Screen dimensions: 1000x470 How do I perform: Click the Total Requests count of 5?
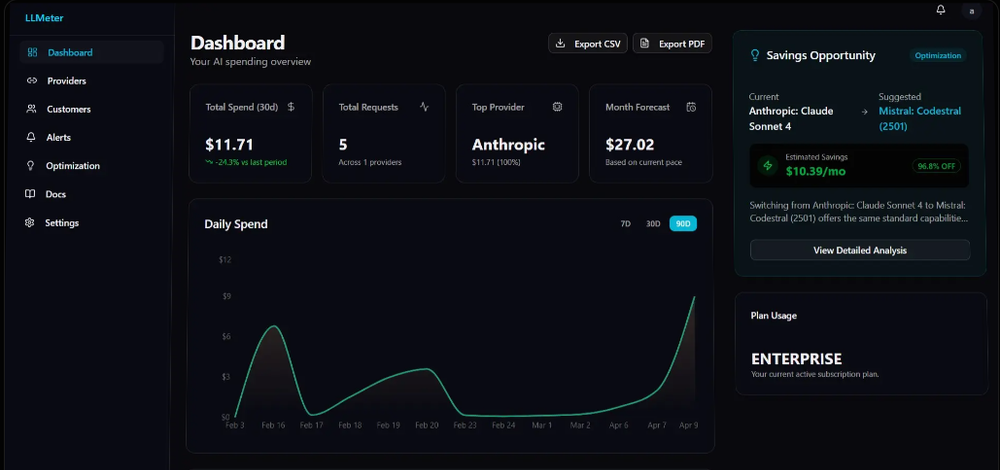(x=343, y=145)
